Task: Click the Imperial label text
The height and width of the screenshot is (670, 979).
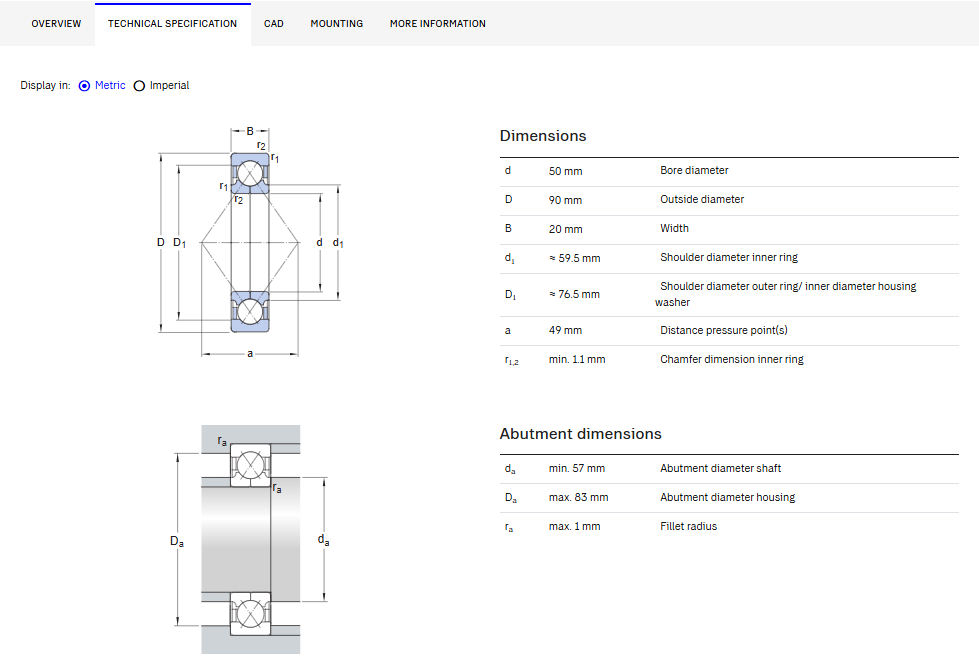Action: [169, 86]
